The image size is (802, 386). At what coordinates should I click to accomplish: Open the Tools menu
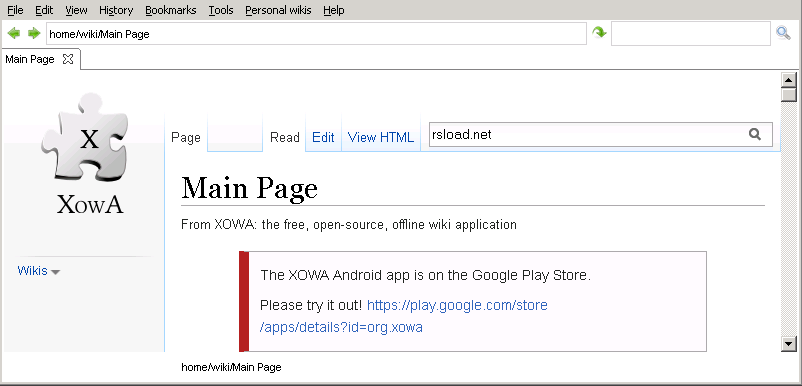click(221, 10)
